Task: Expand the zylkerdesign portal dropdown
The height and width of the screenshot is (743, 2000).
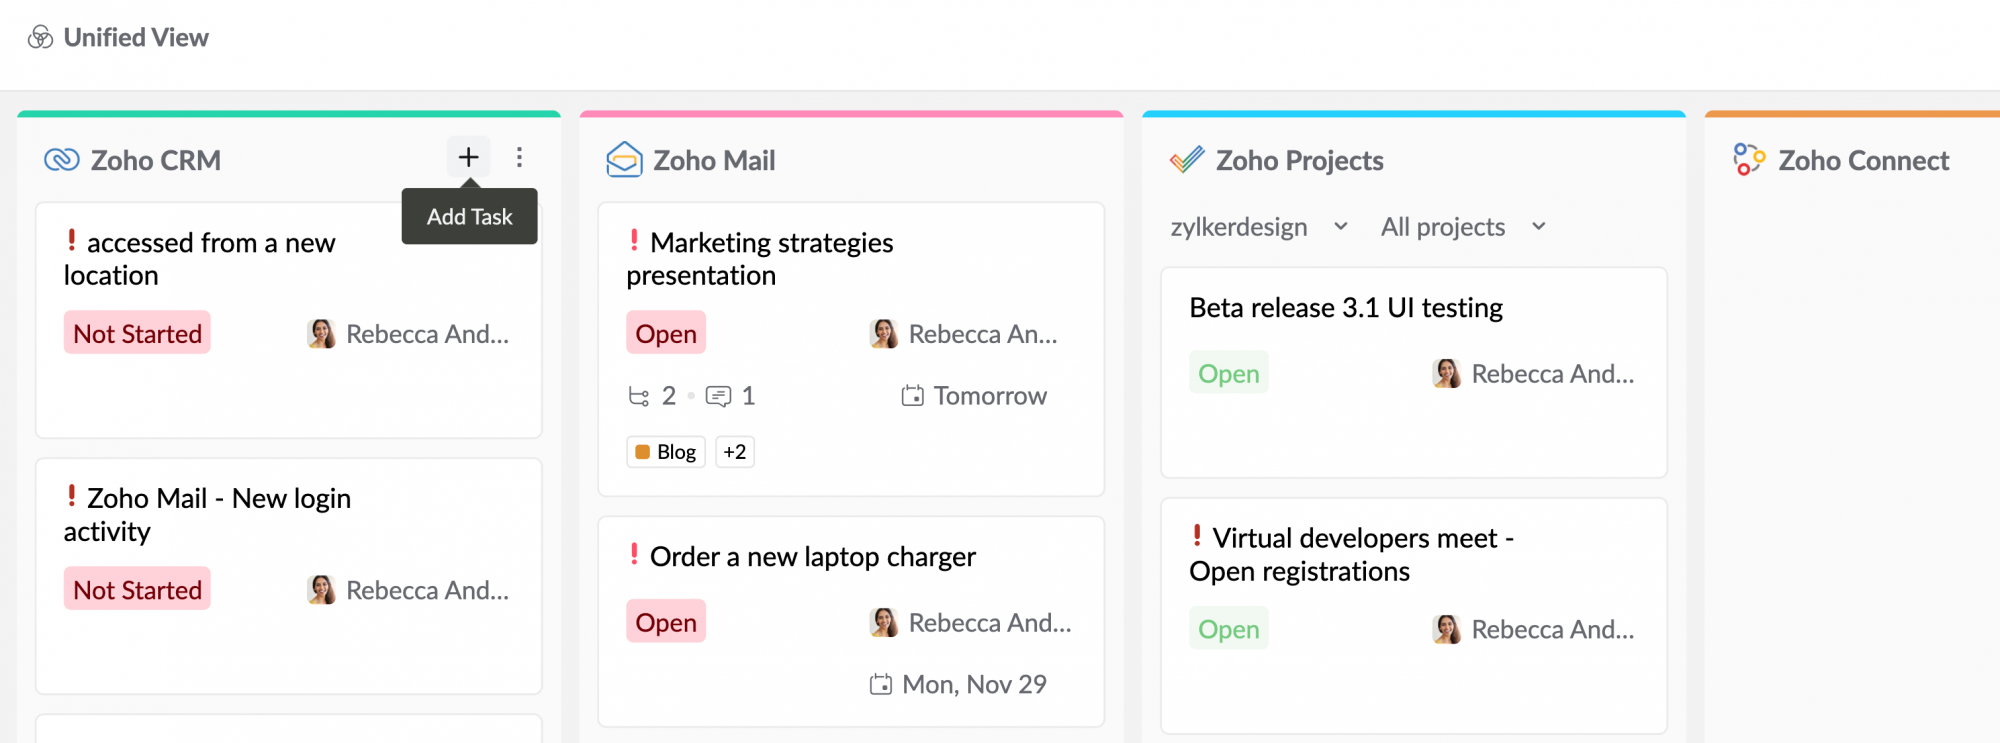Action: pyautogui.click(x=1341, y=227)
